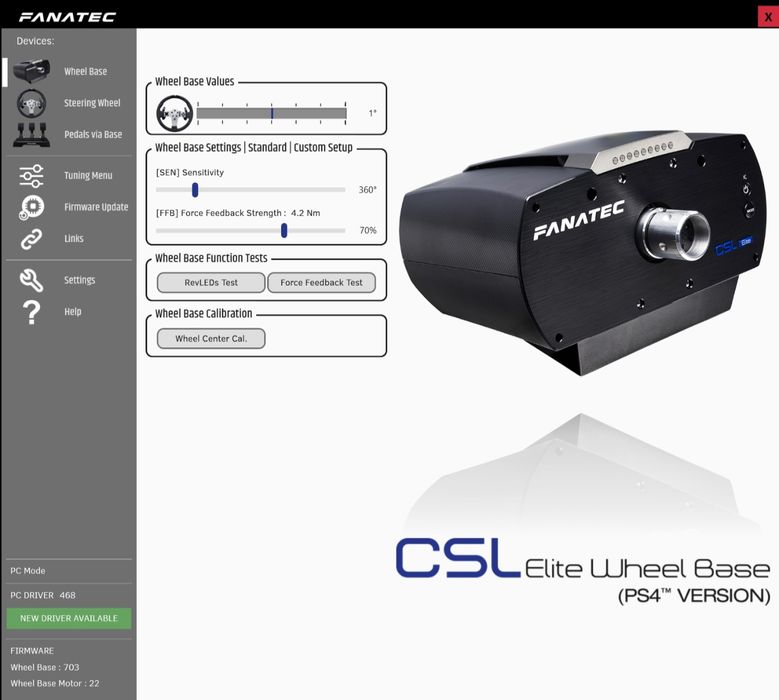Click the CSL Elite wheel base product image
This screenshot has height=700, width=779.
pyautogui.click(x=584, y=252)
